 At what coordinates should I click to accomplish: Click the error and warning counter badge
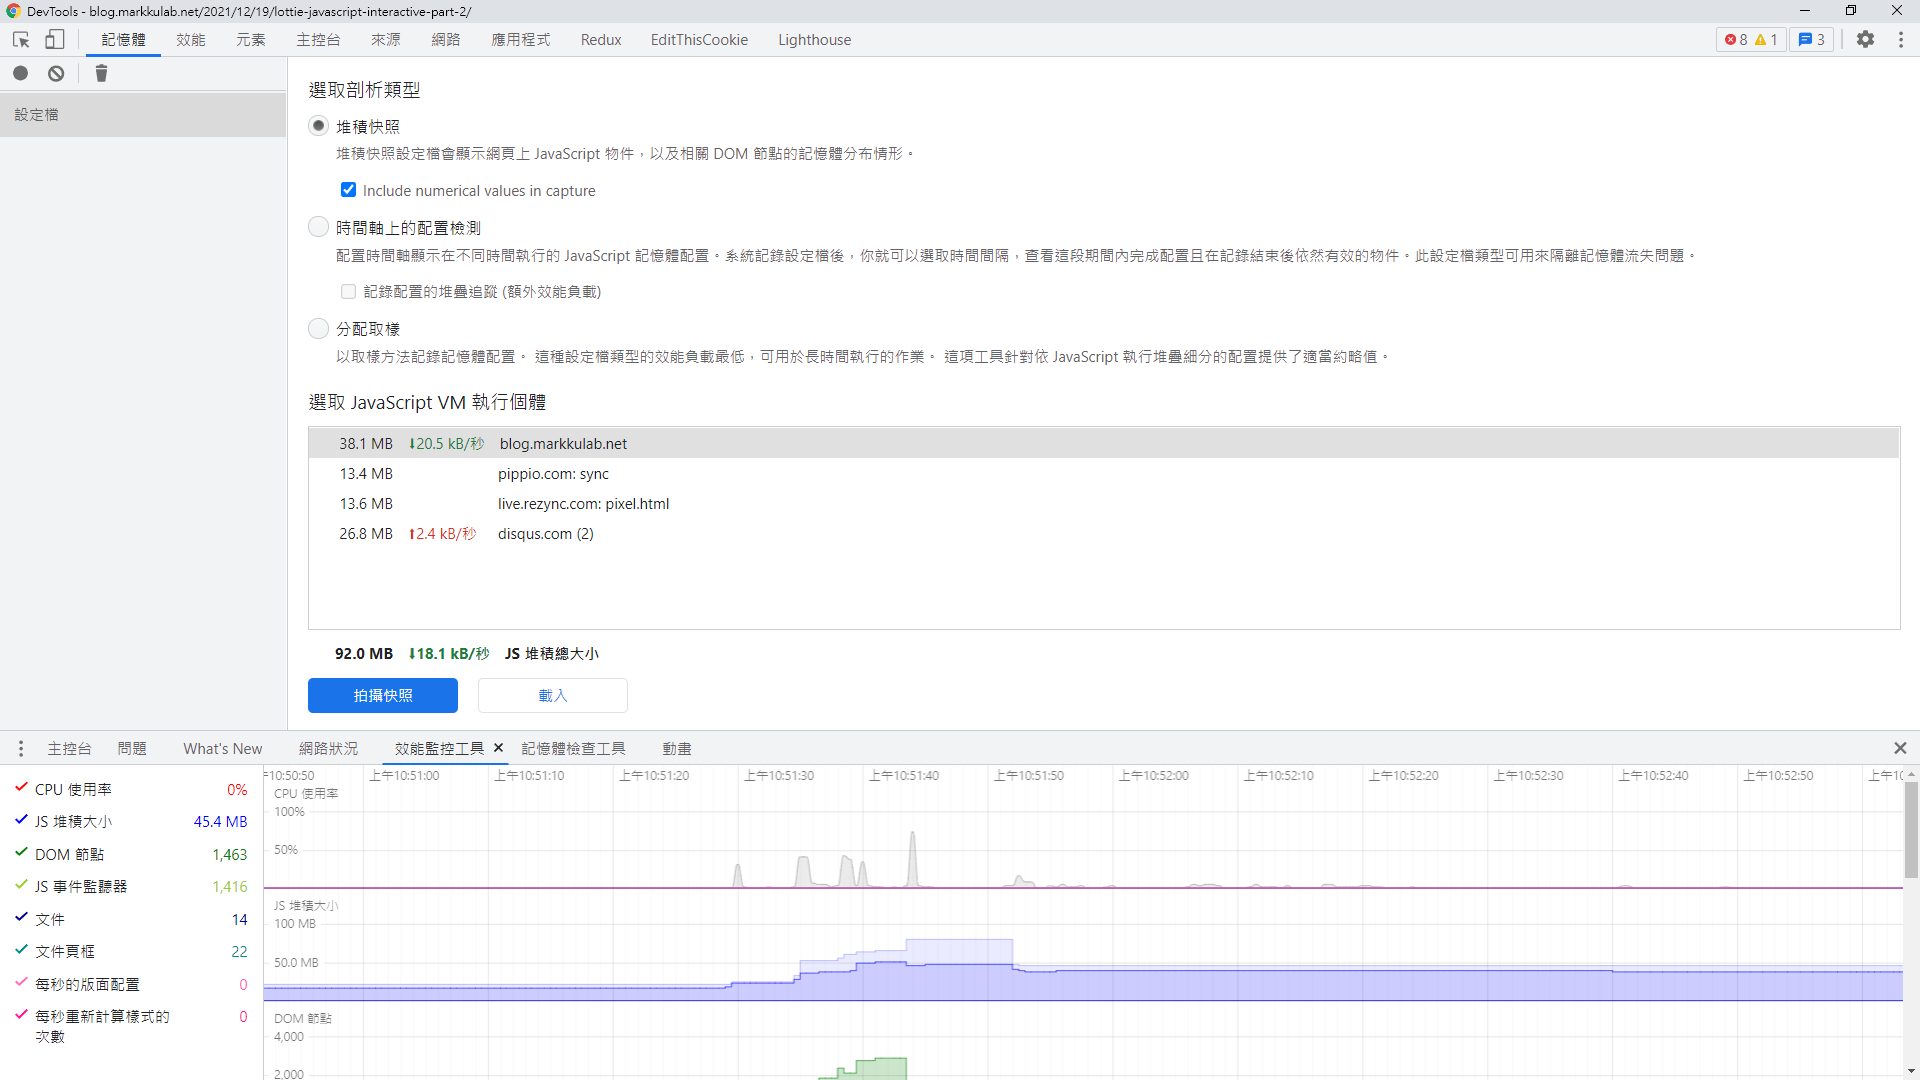(1751, 40)
